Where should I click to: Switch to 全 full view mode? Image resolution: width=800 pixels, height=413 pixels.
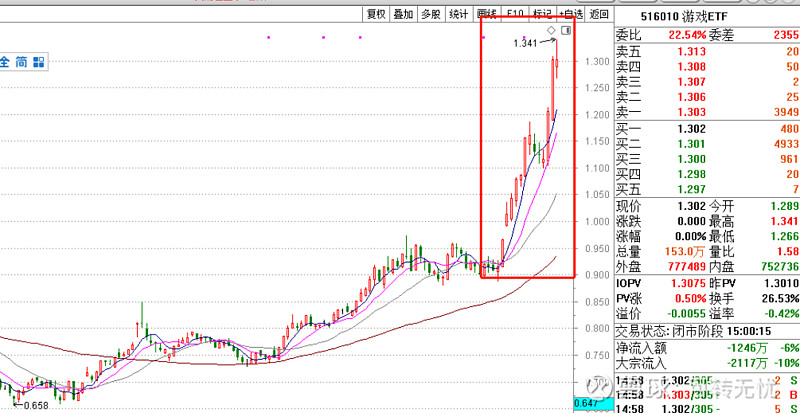coord(5,62)
